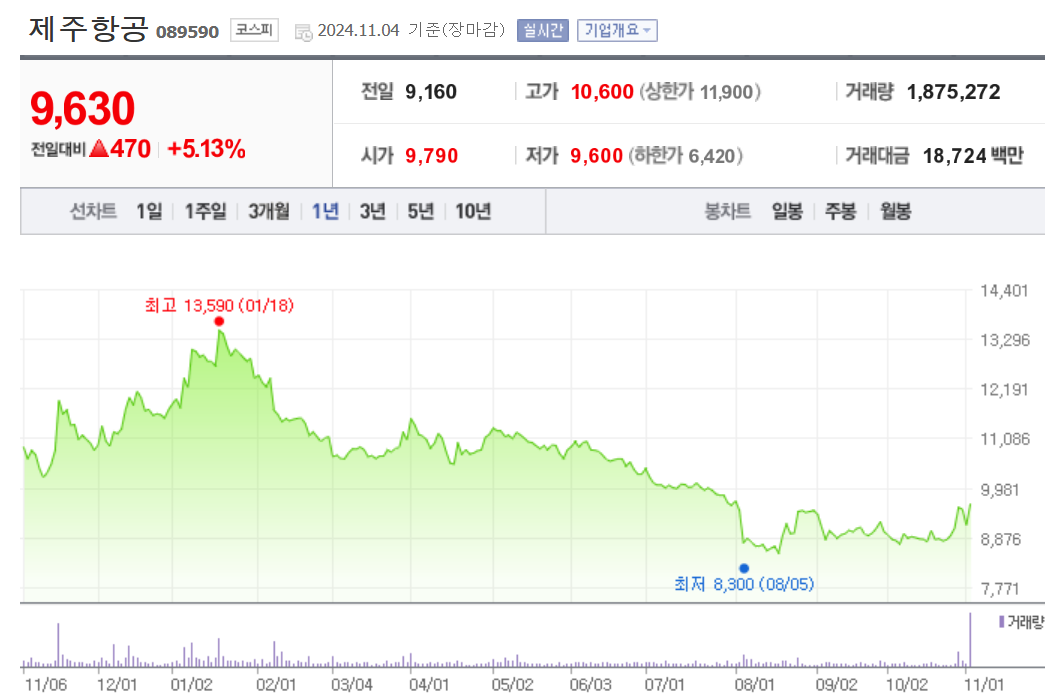Viewport: 1045px width, 694px height.
Task: Click the 거래량 value 1,875,272
Action: (953, 92)
